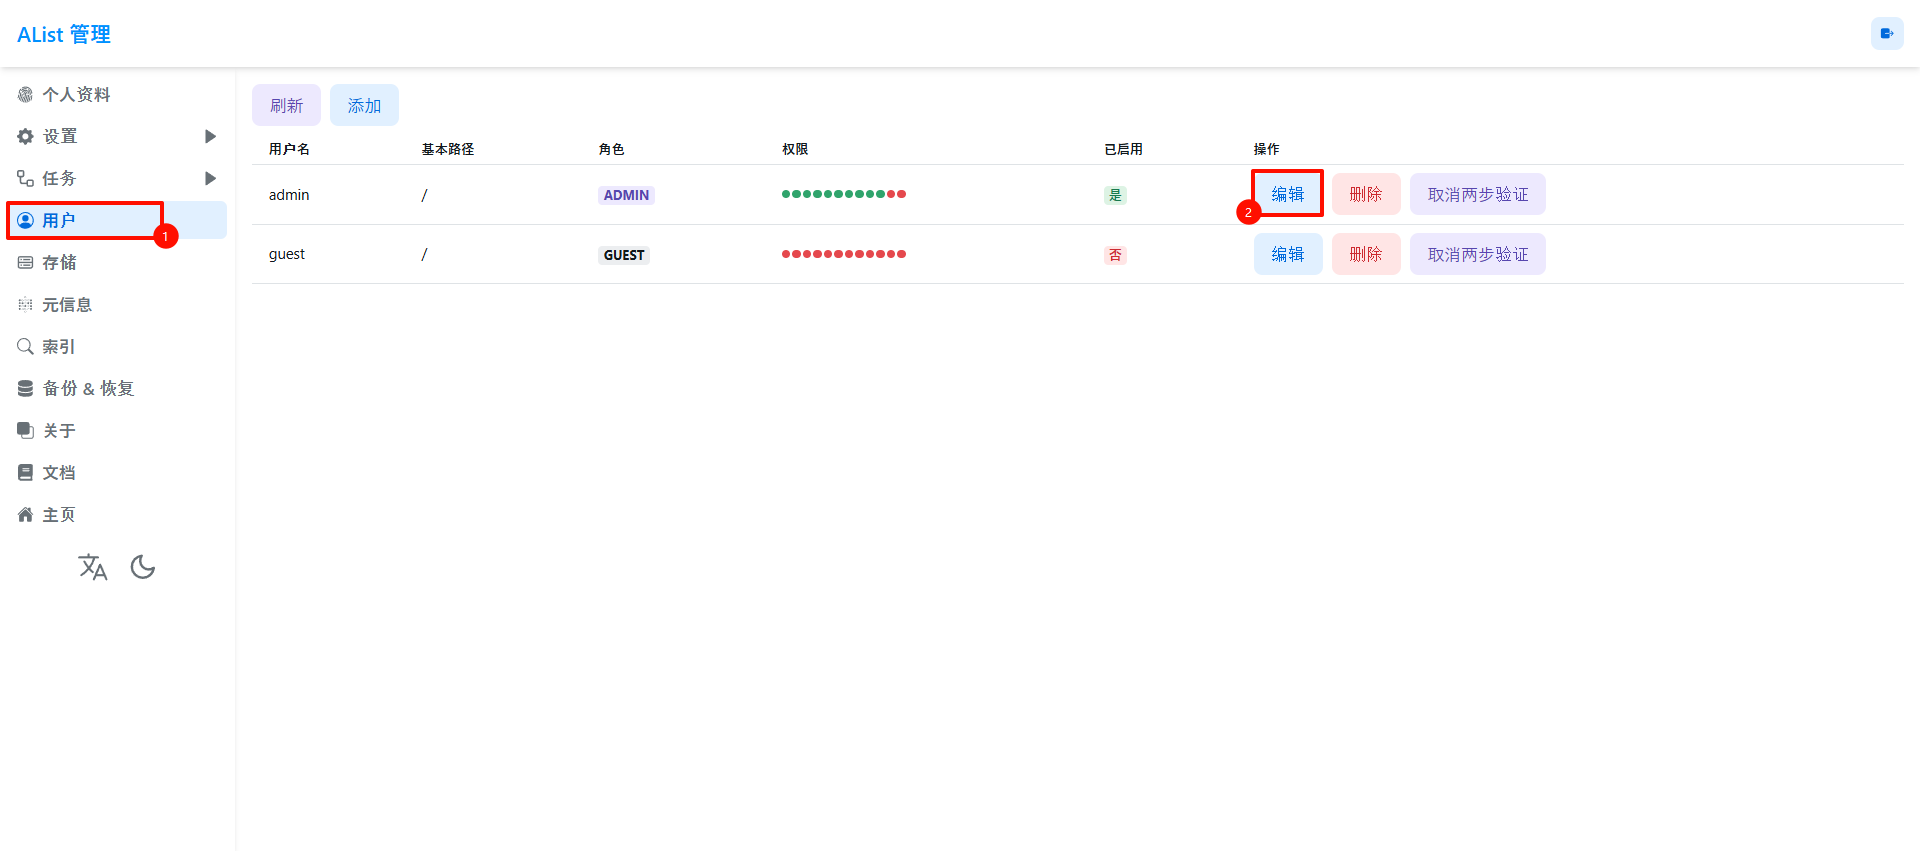Click the logout icon at top right

coord(1886,34)
